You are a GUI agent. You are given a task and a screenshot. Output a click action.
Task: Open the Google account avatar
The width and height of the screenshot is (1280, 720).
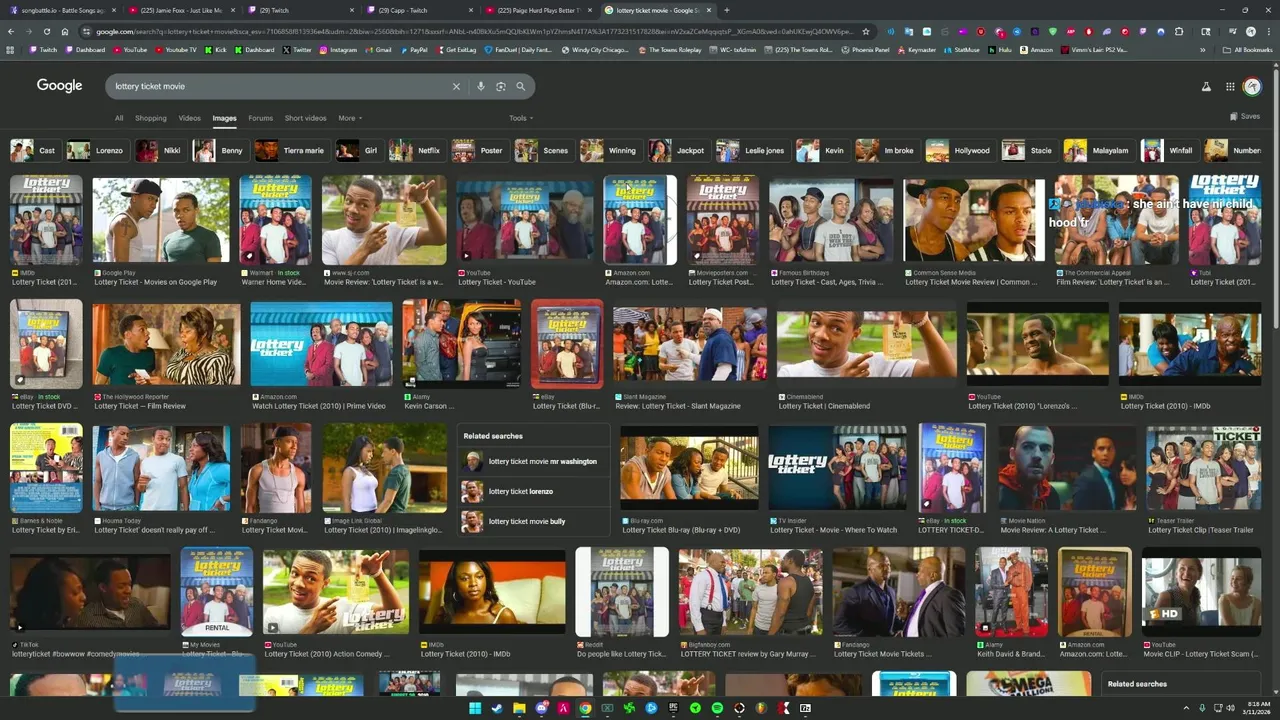(x=1252, y=87)
